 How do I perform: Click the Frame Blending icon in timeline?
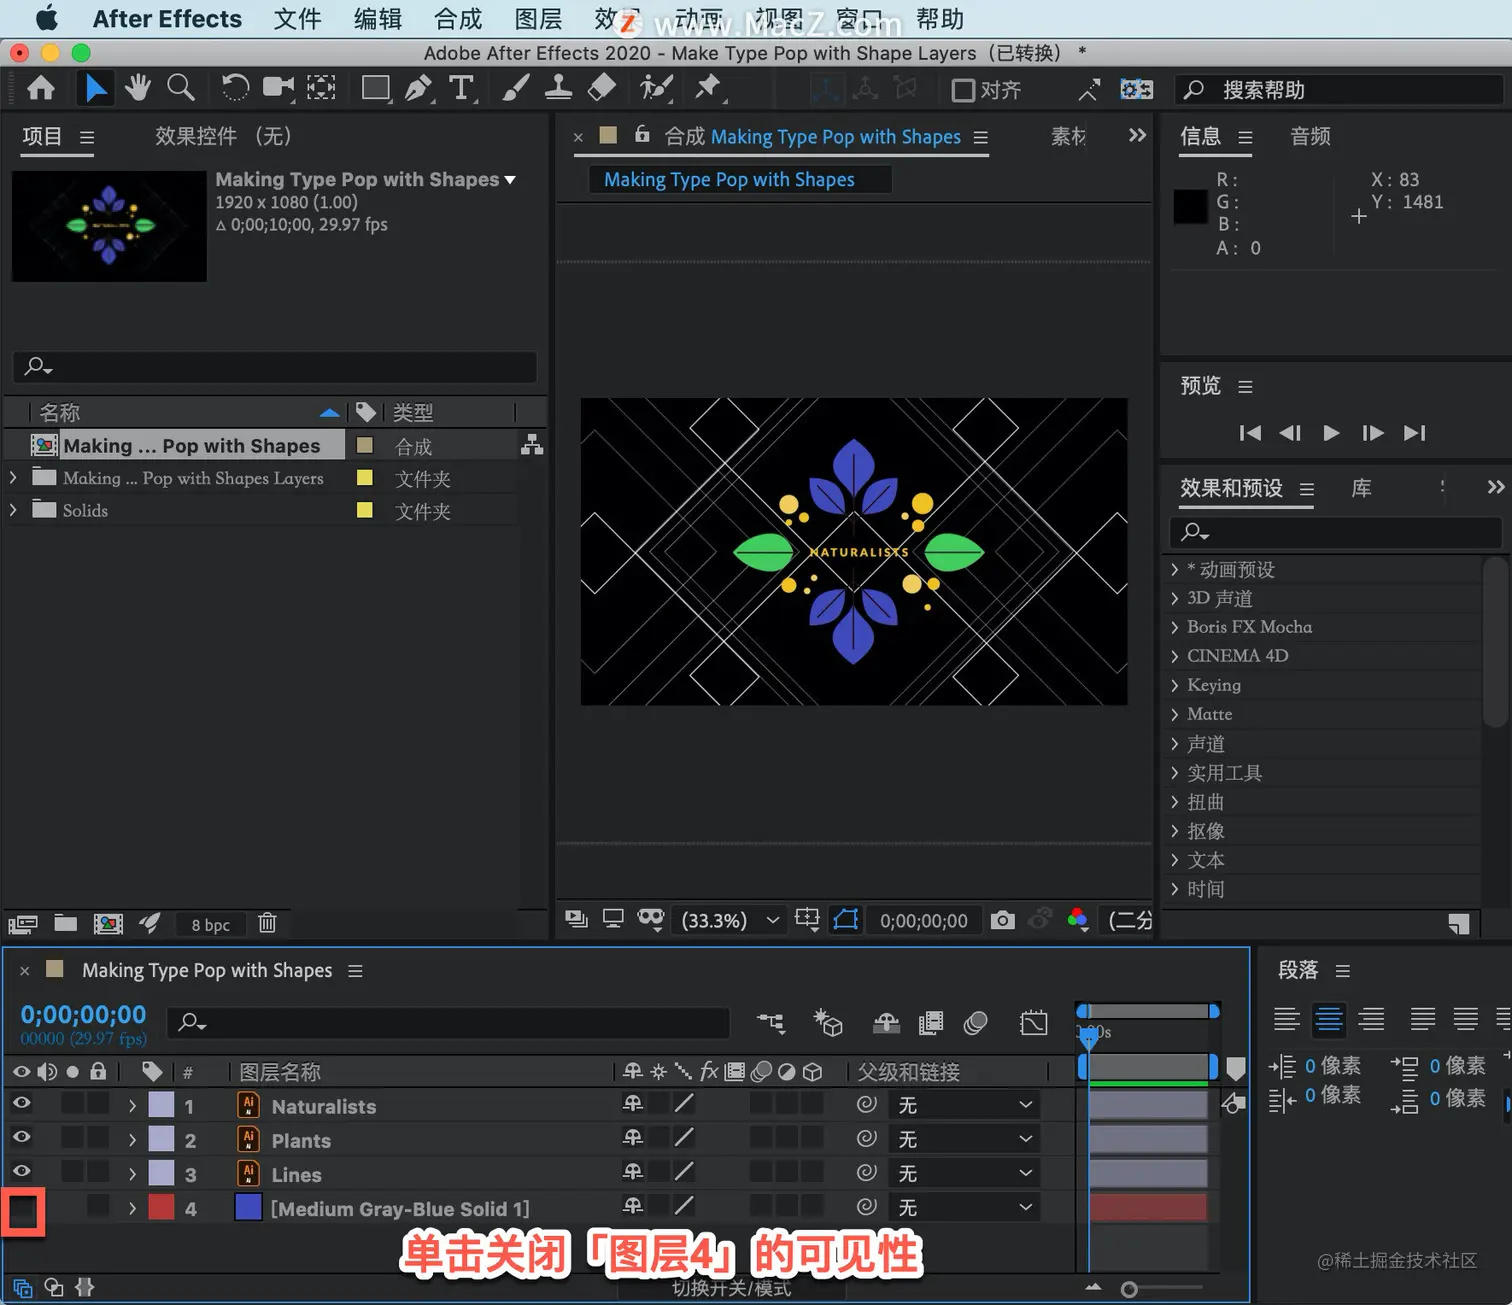(x=931, y=1022)
